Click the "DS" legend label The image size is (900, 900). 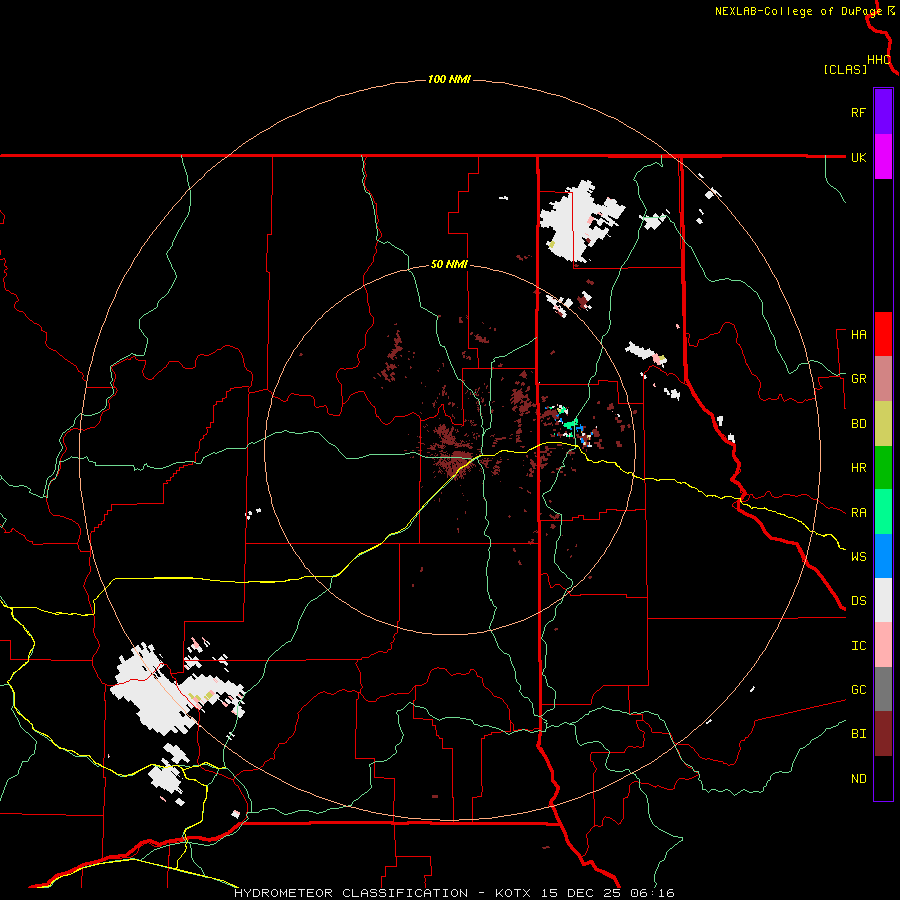coord(859,601)
